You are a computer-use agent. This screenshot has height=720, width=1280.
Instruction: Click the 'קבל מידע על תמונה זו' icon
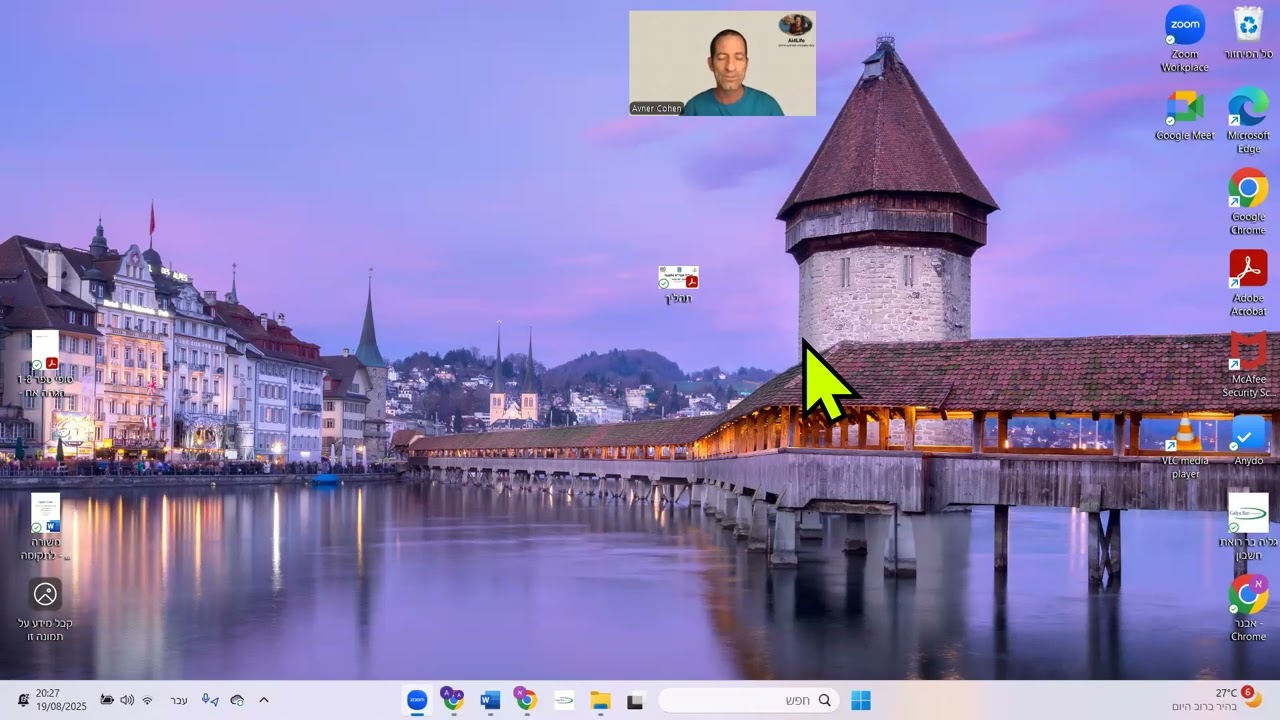pos(45,610)
